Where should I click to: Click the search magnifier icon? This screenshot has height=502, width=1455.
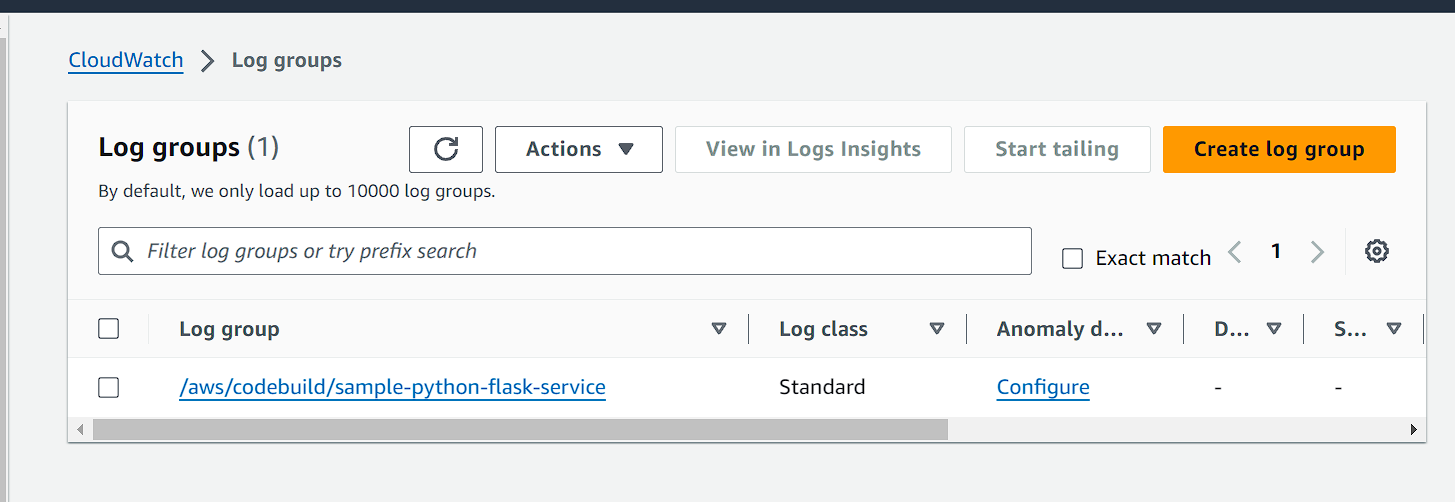point(123,251)
